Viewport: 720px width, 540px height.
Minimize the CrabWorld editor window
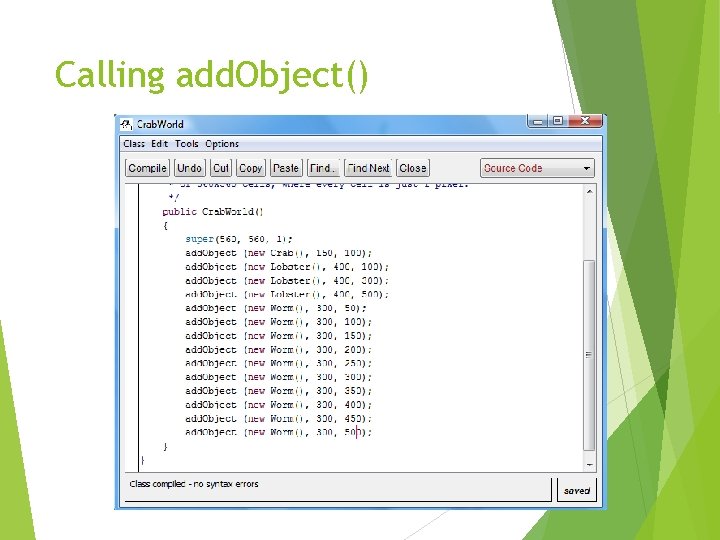(x=538, y=121)
